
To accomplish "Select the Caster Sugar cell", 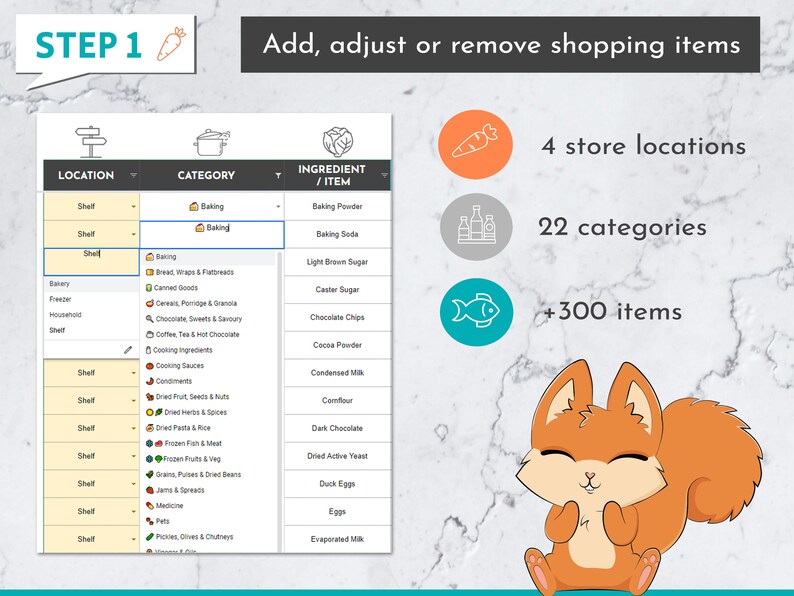I will click(x=338, y=290).
